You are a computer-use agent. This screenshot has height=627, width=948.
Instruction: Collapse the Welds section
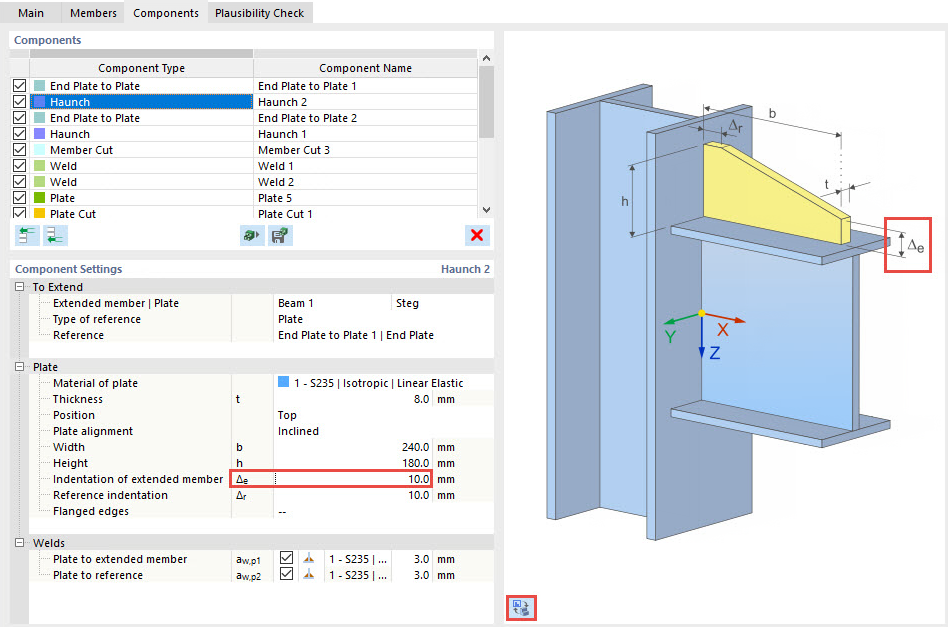[x=19, y=543]
